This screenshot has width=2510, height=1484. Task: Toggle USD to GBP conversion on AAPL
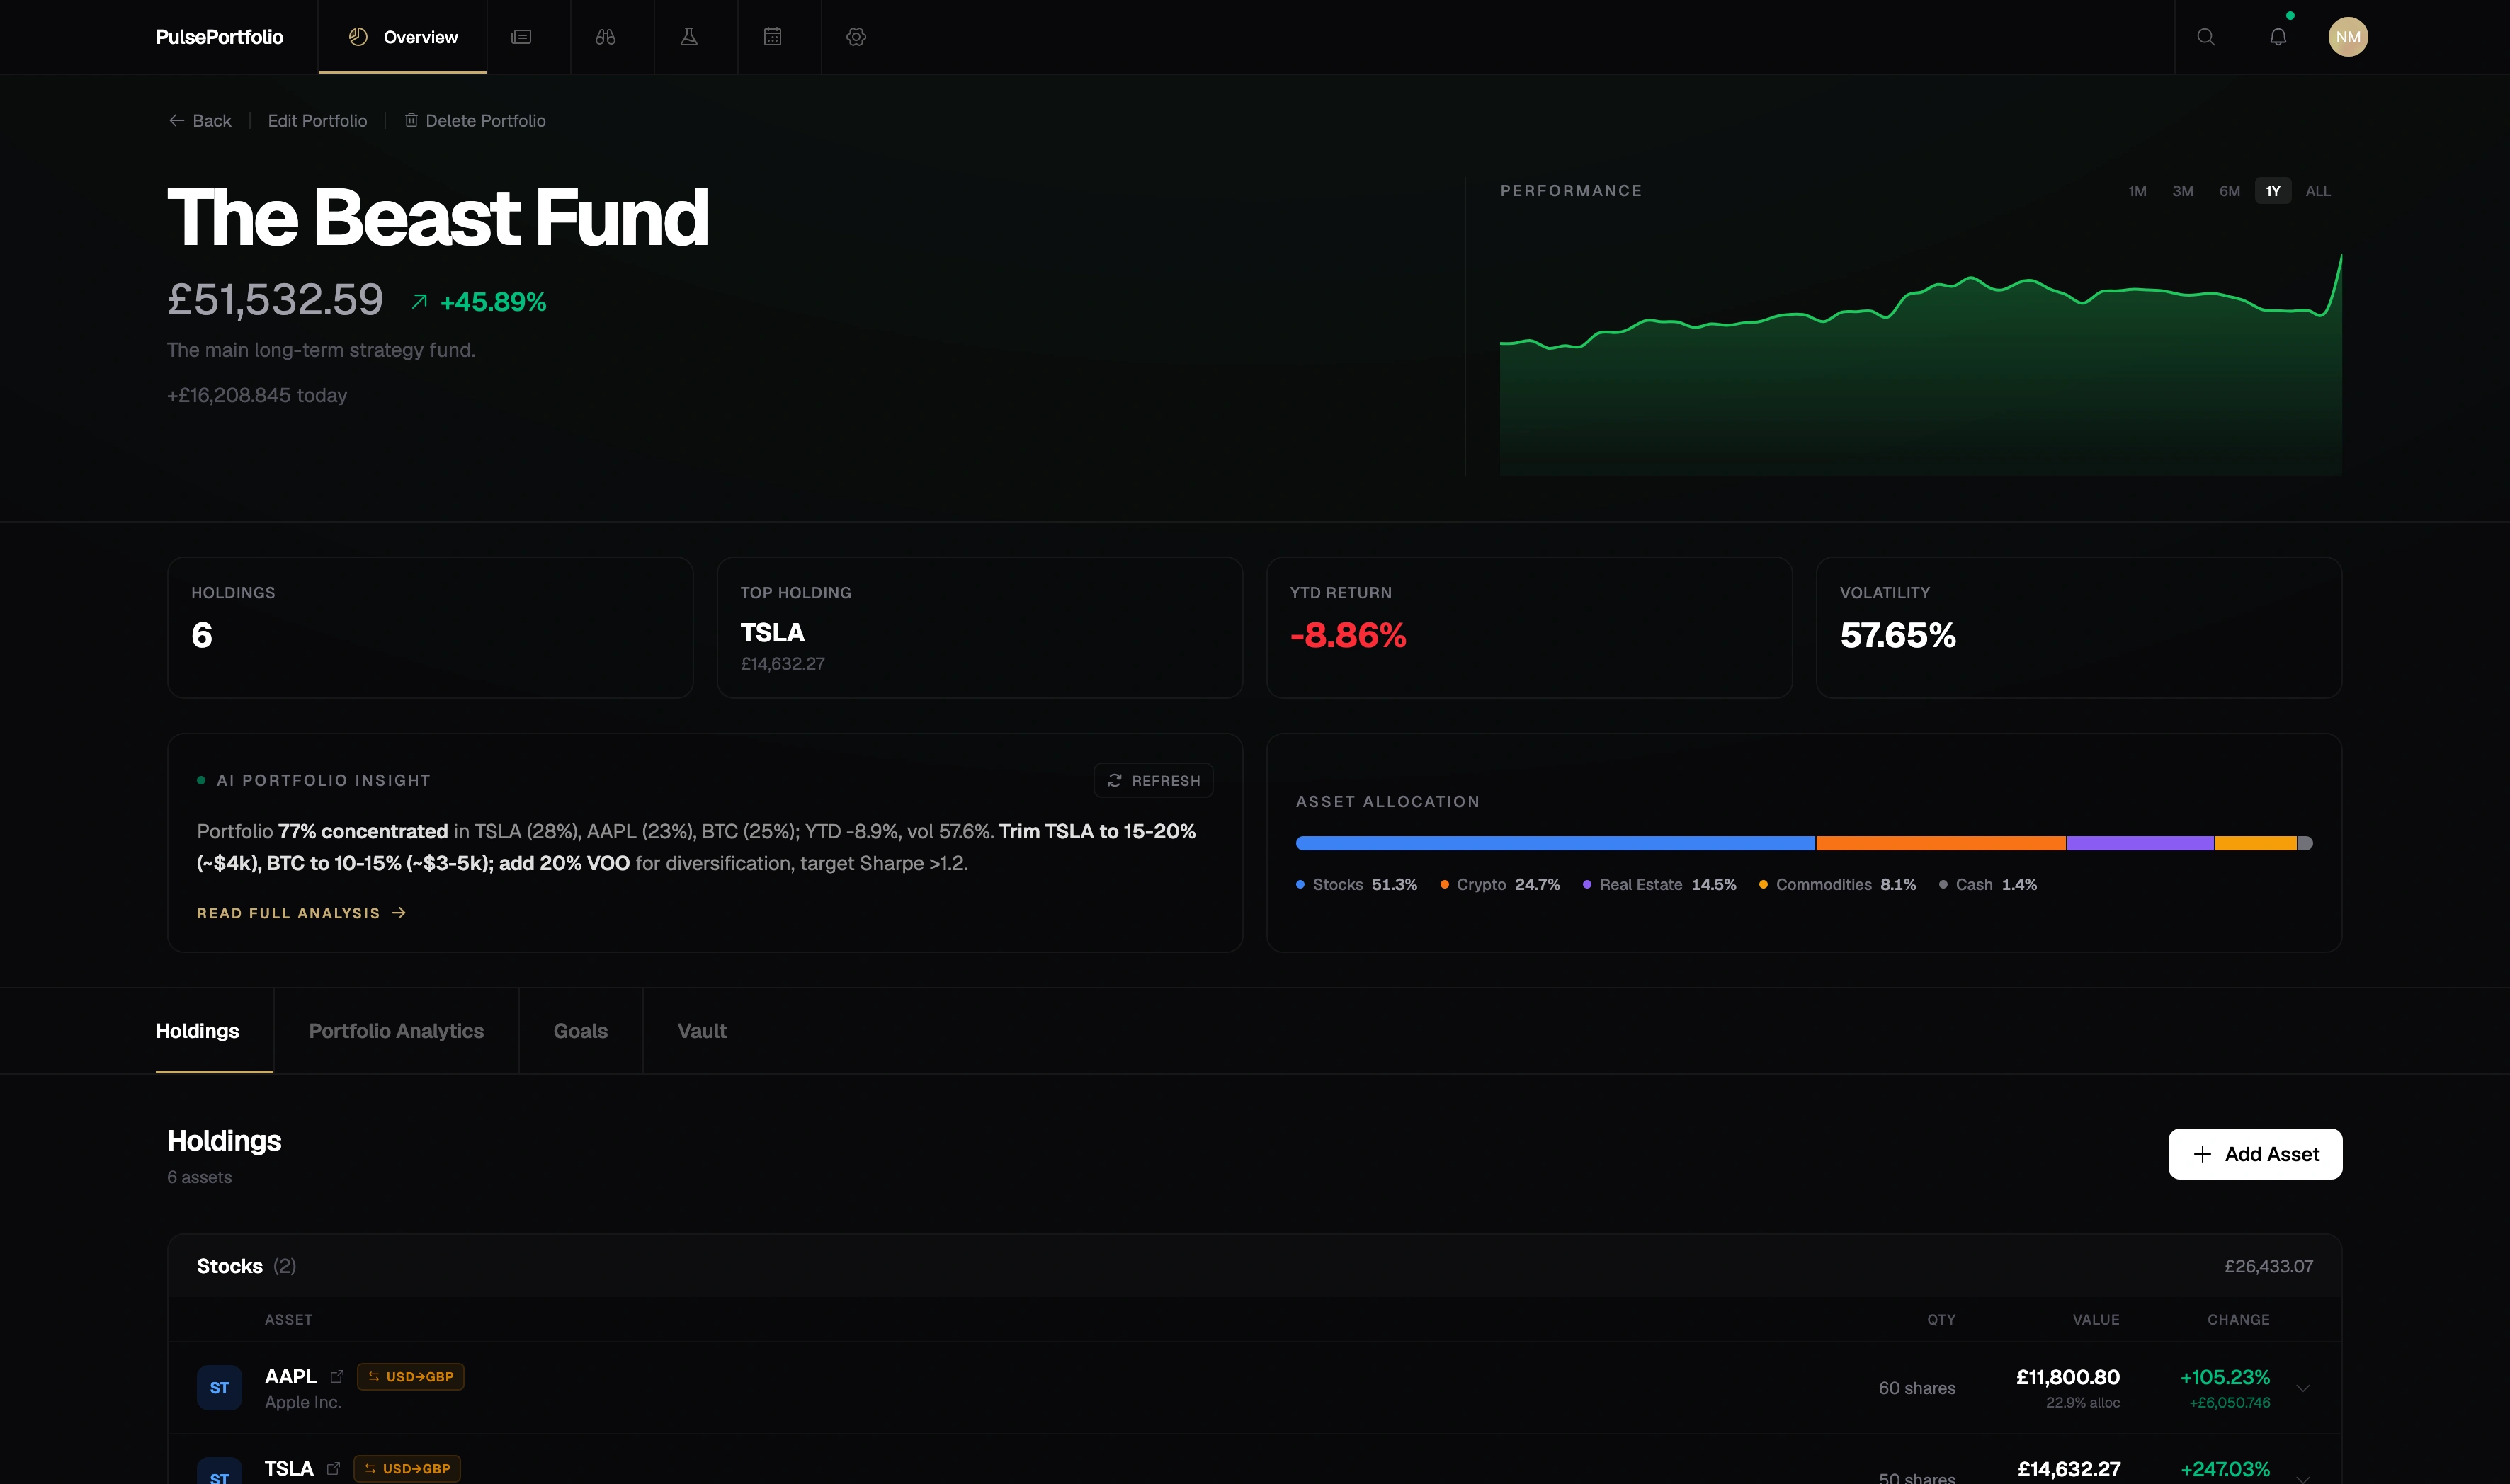[x=410, y=1376]
